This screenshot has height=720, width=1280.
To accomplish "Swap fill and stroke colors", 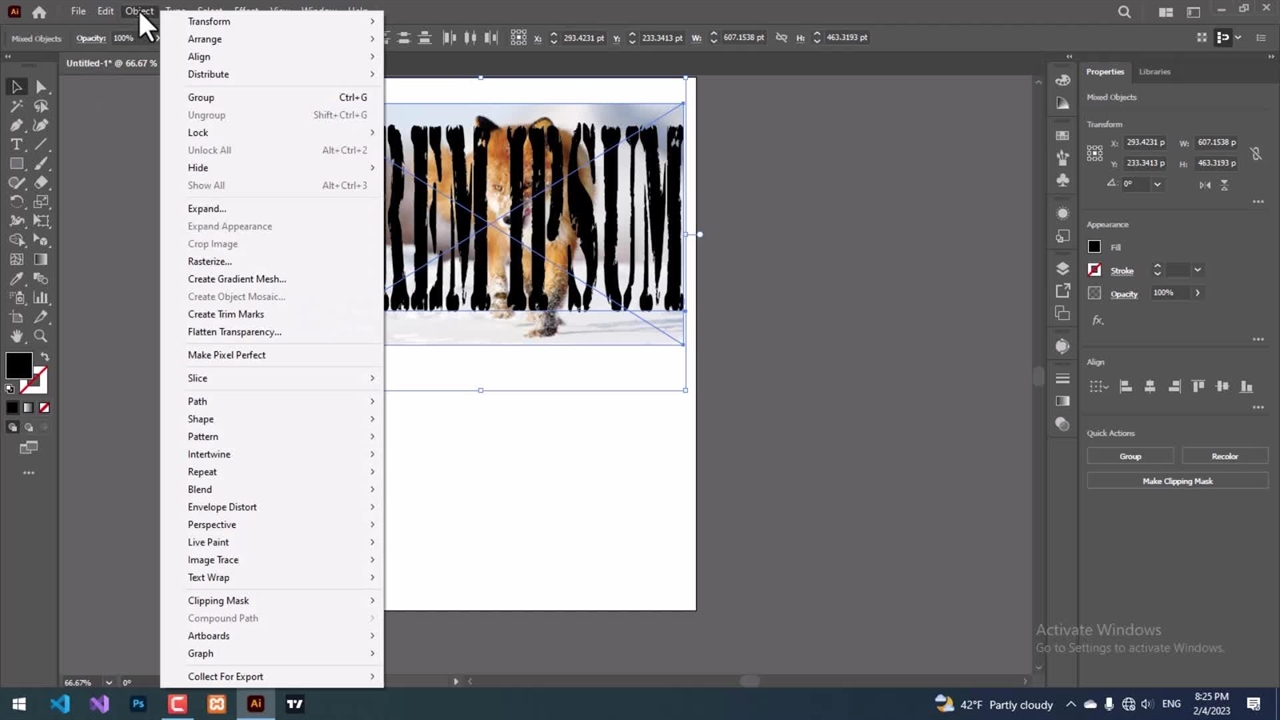I will (x=44, y=357).
